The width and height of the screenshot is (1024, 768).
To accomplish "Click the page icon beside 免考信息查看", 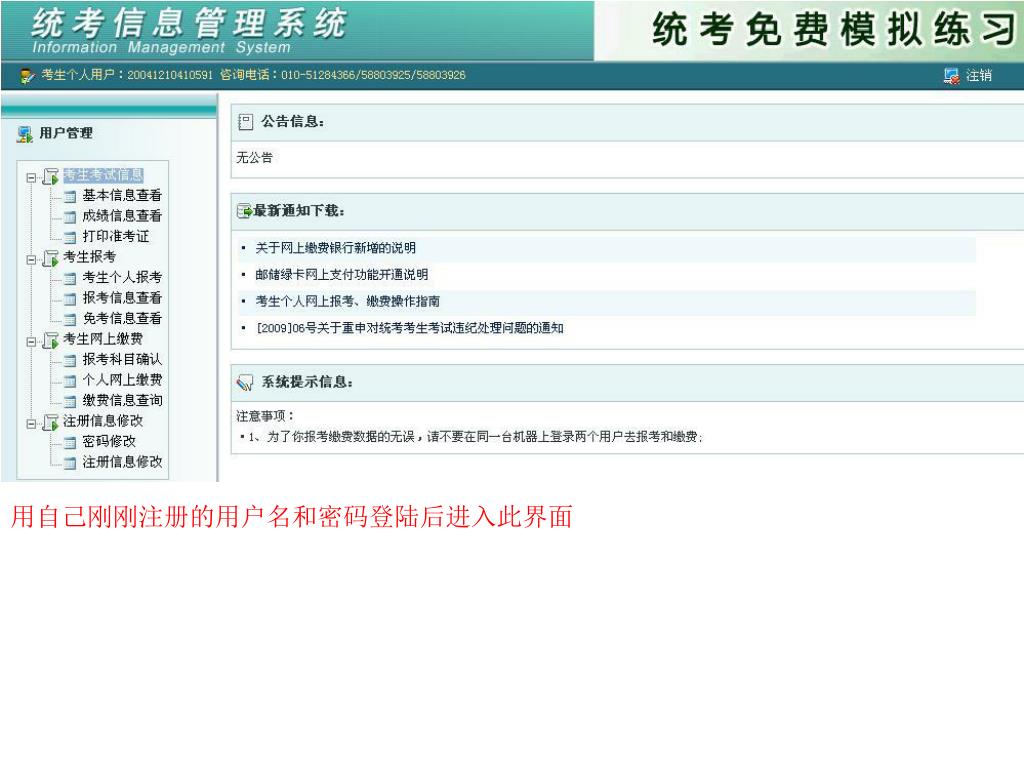I will 70,320.
